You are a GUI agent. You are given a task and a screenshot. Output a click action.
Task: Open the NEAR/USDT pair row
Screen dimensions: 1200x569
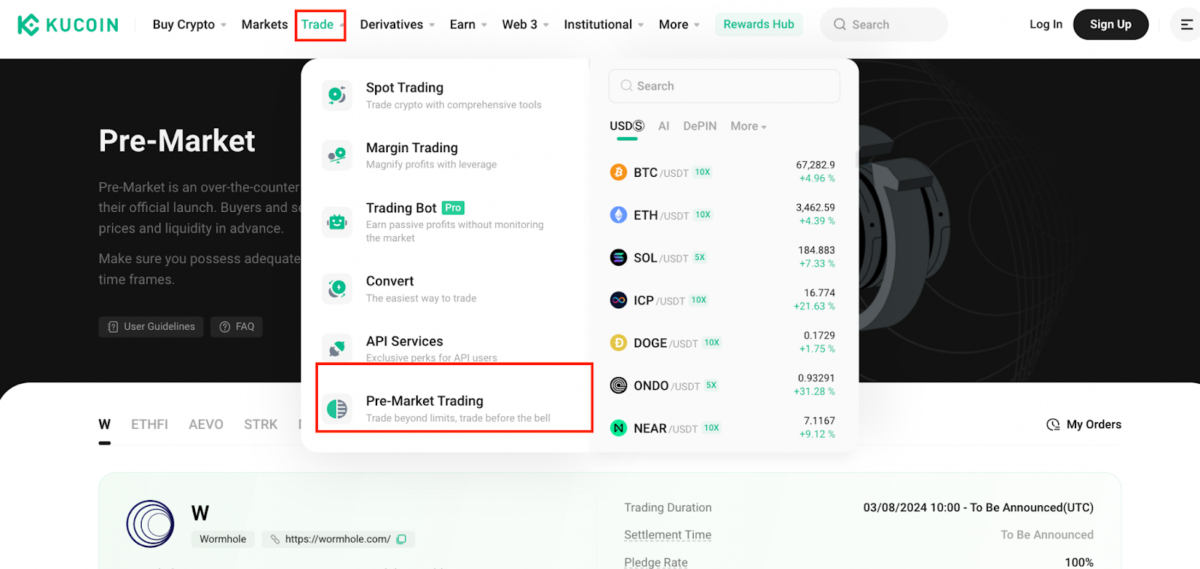pyautogui.click(x=724, y=428)
